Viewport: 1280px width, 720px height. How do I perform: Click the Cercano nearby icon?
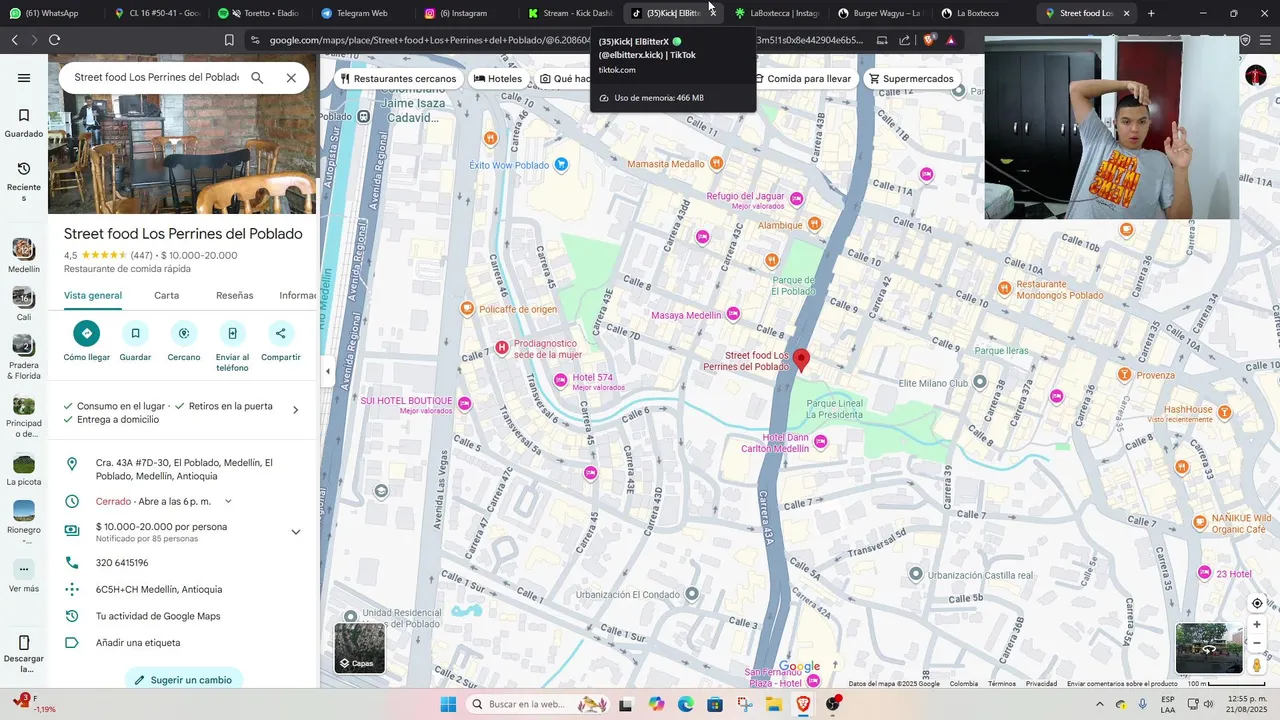click(x=184, y=333)
